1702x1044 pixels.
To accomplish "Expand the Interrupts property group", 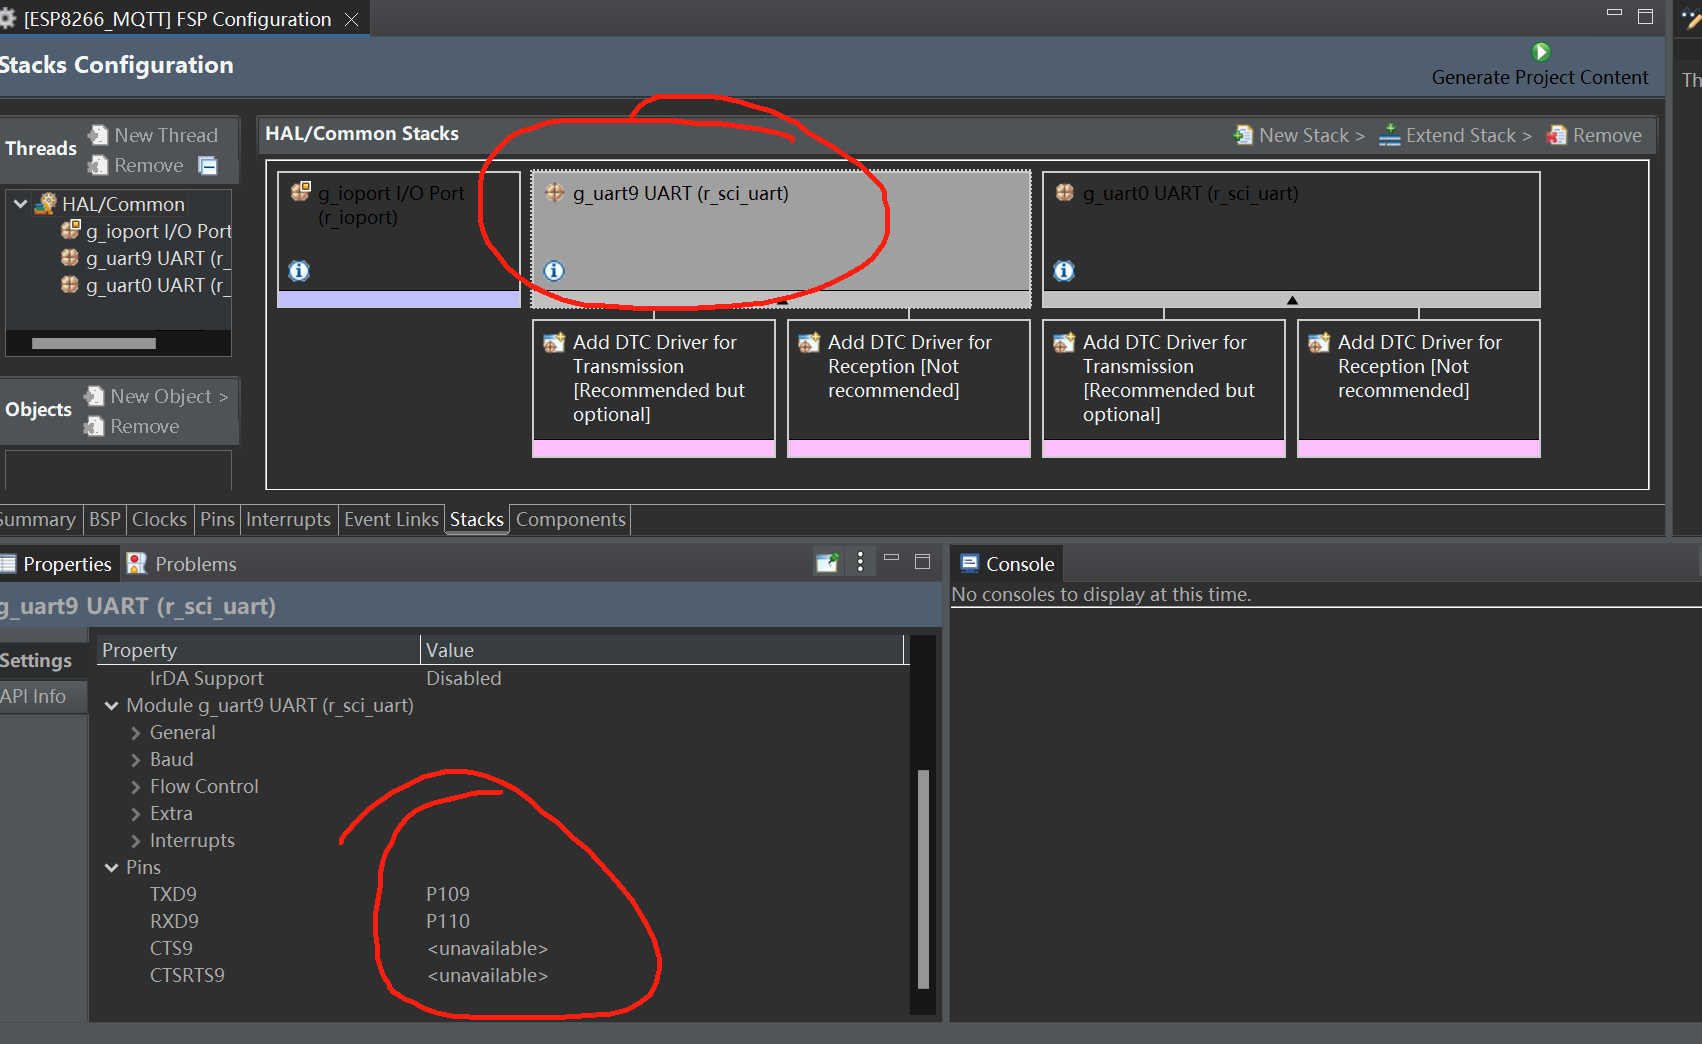I will [135, 841].
